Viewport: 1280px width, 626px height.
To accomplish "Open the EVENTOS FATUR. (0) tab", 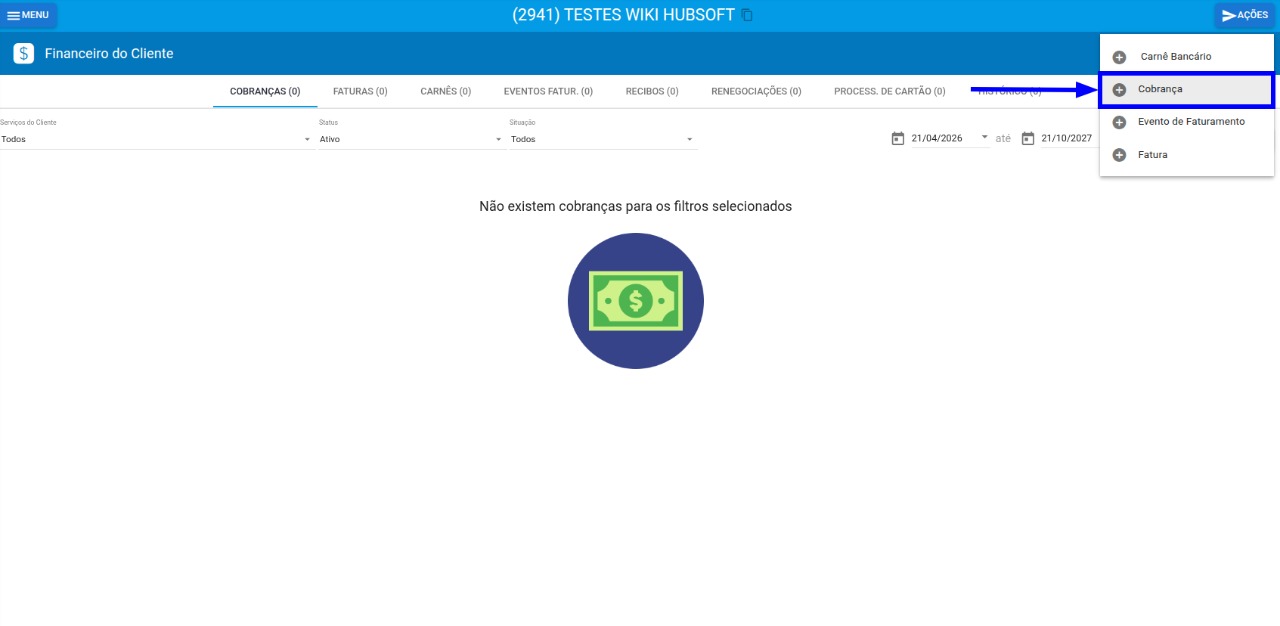I will coord(548,91).
